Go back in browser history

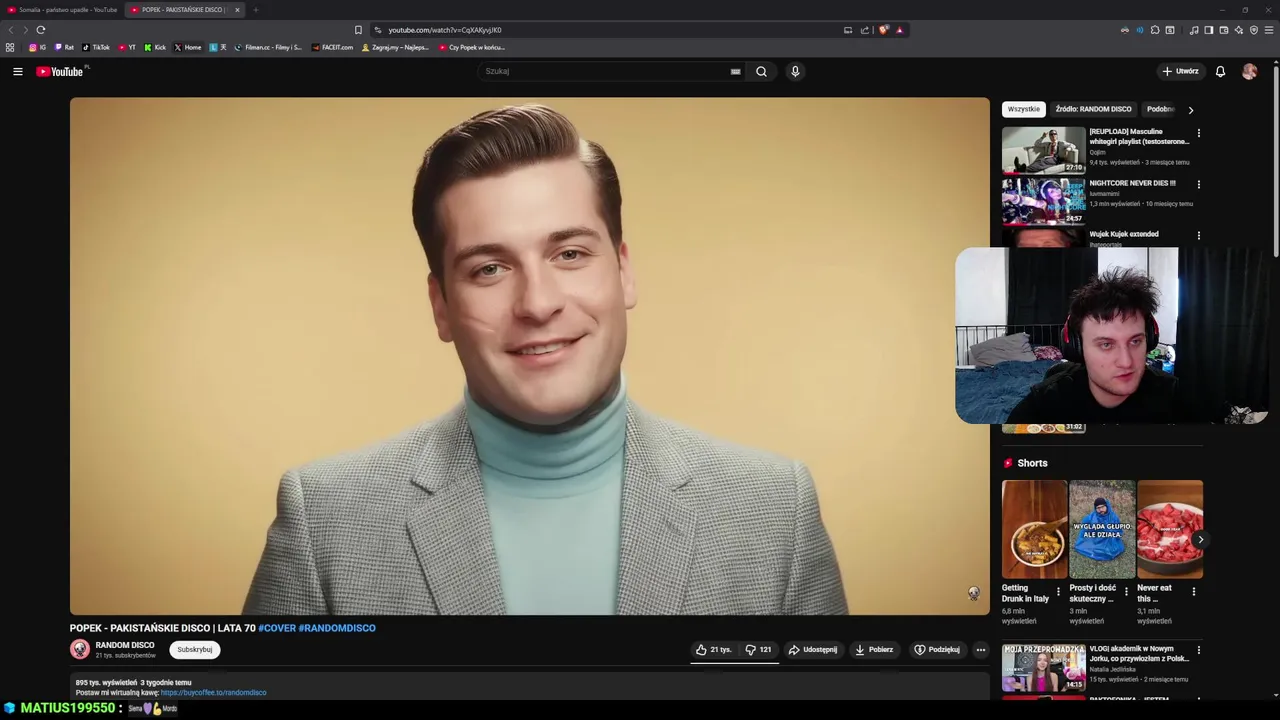tap(11, 30)
